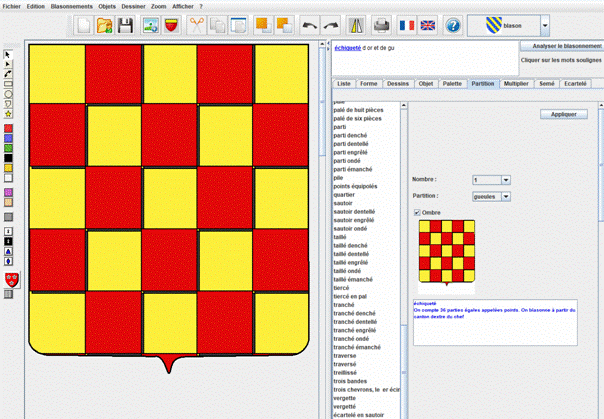Click the undo arrow icon
Viewport: 604px width, 419px height.
click(309, 25)
